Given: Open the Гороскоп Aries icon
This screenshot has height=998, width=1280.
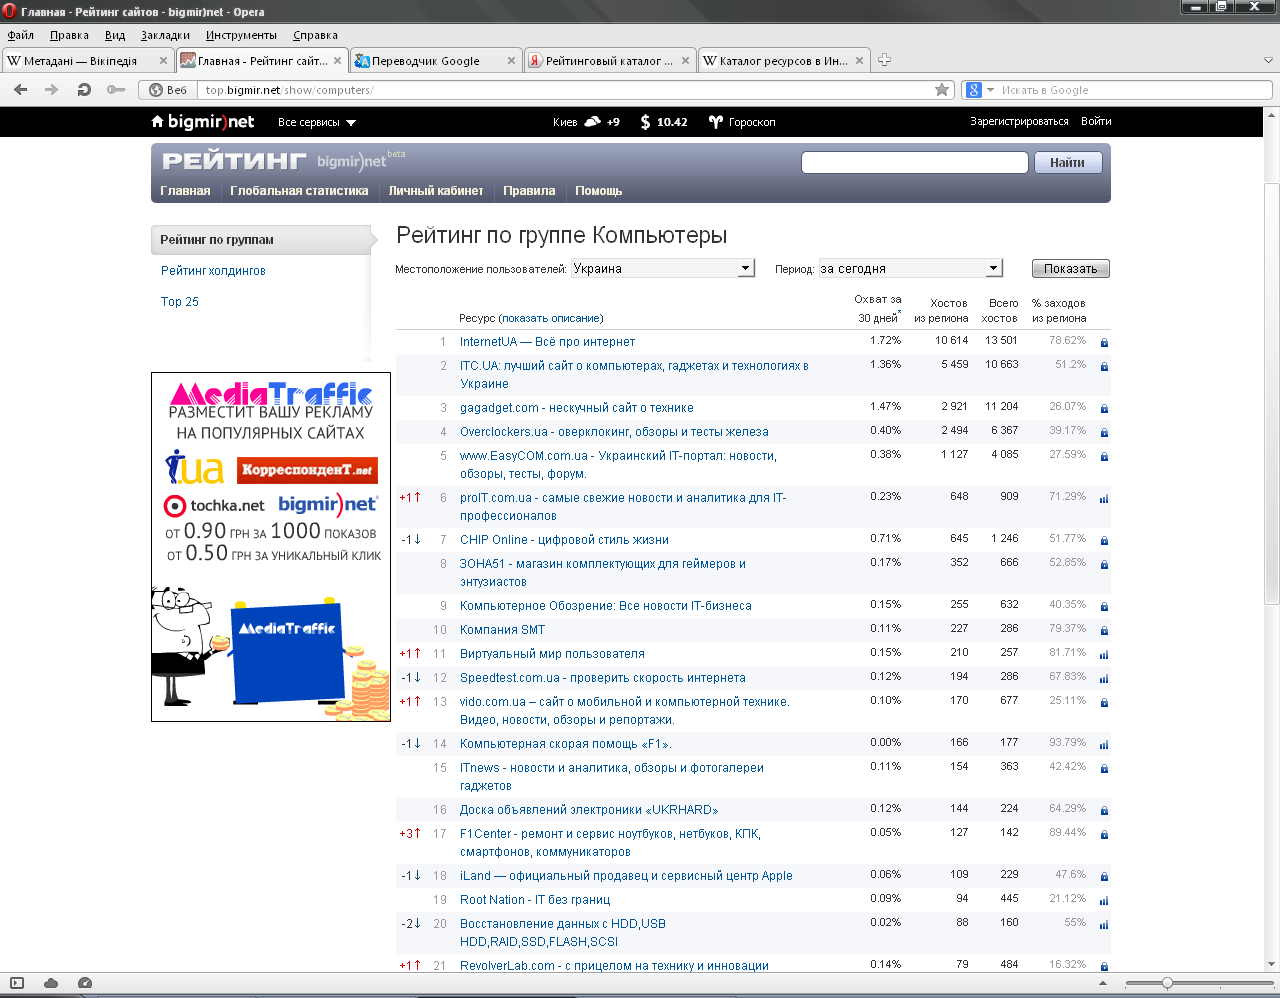Looking at the screenshot, I should click(715, 122).
